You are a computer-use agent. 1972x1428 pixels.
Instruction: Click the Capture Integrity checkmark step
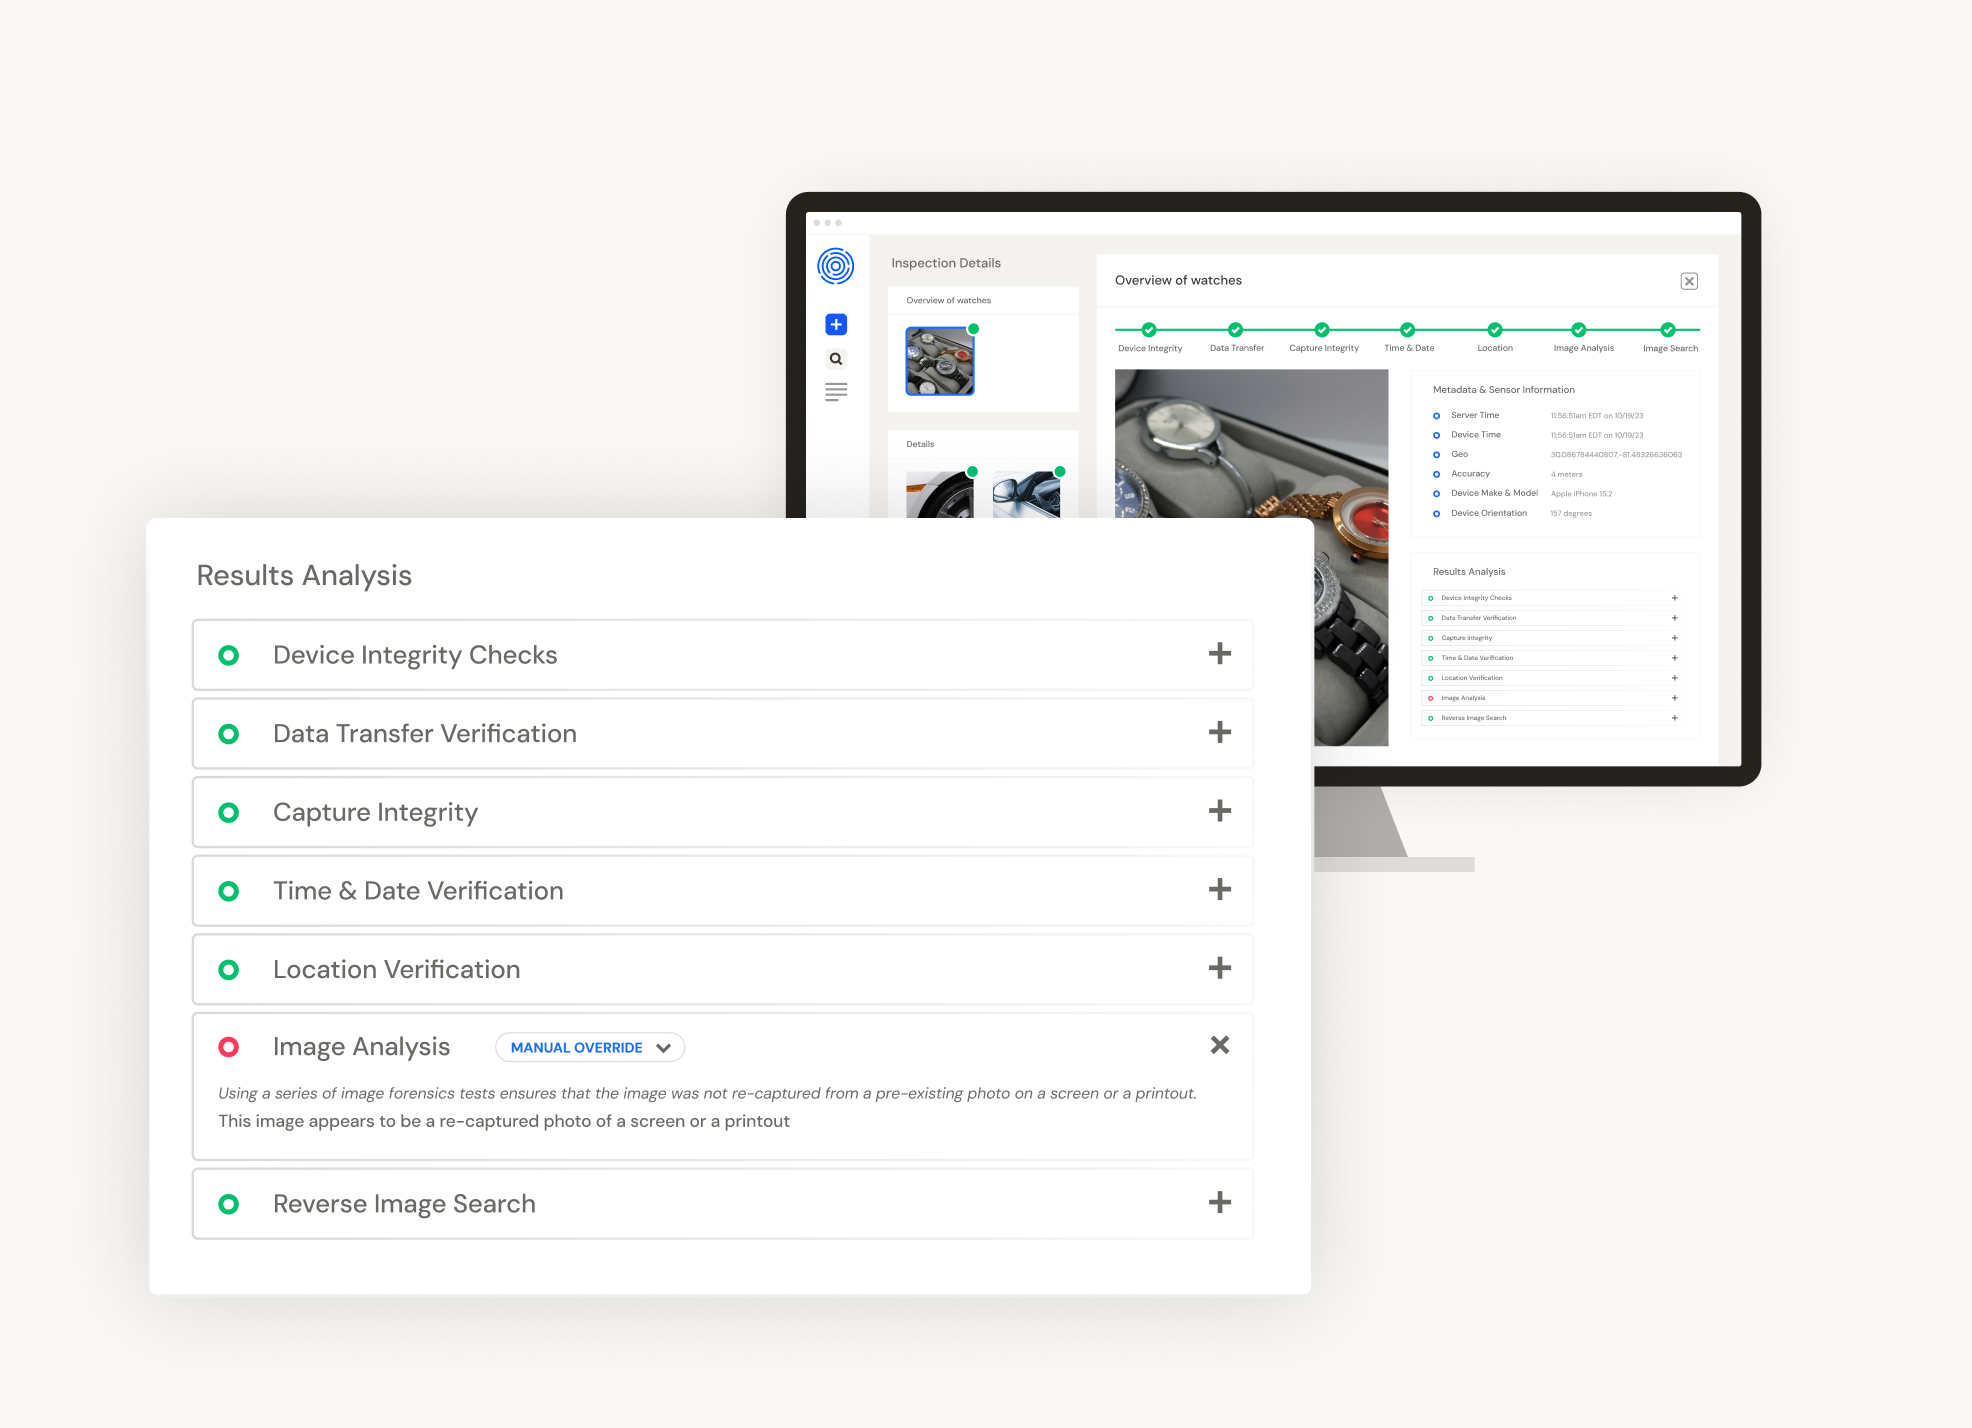point(1322,330)
